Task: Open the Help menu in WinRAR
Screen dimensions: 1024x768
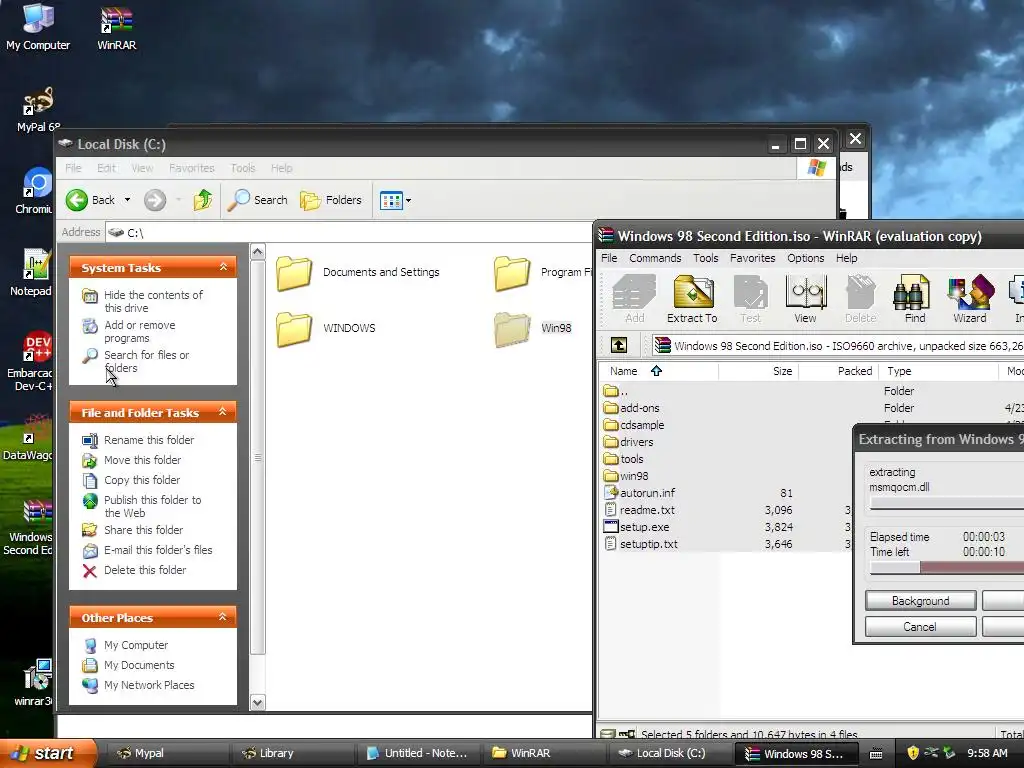Action: click(x=846, y=258)
